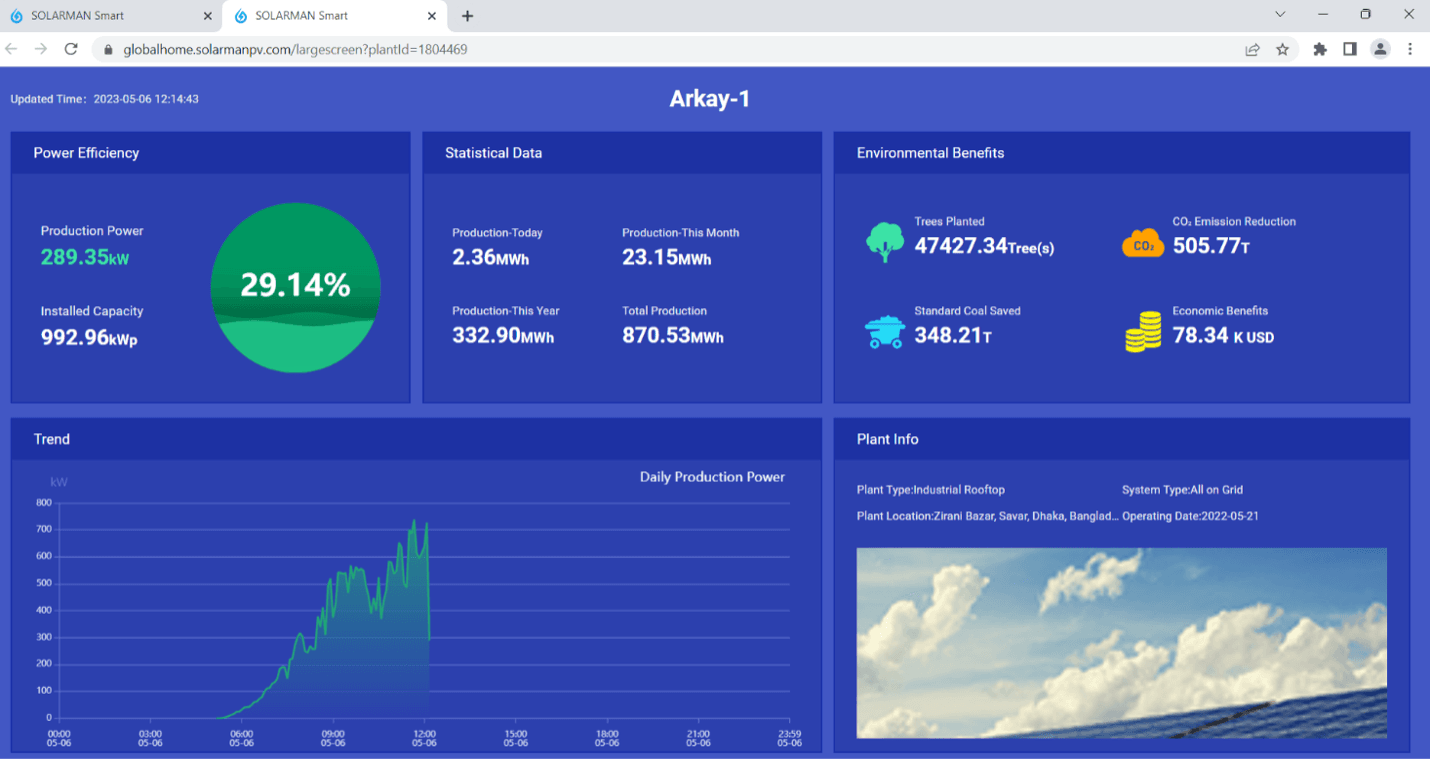The width and height of the screenshot is (1430, 763).
Task: Click the plant photo of solar panels
Action: [1121, 642]
